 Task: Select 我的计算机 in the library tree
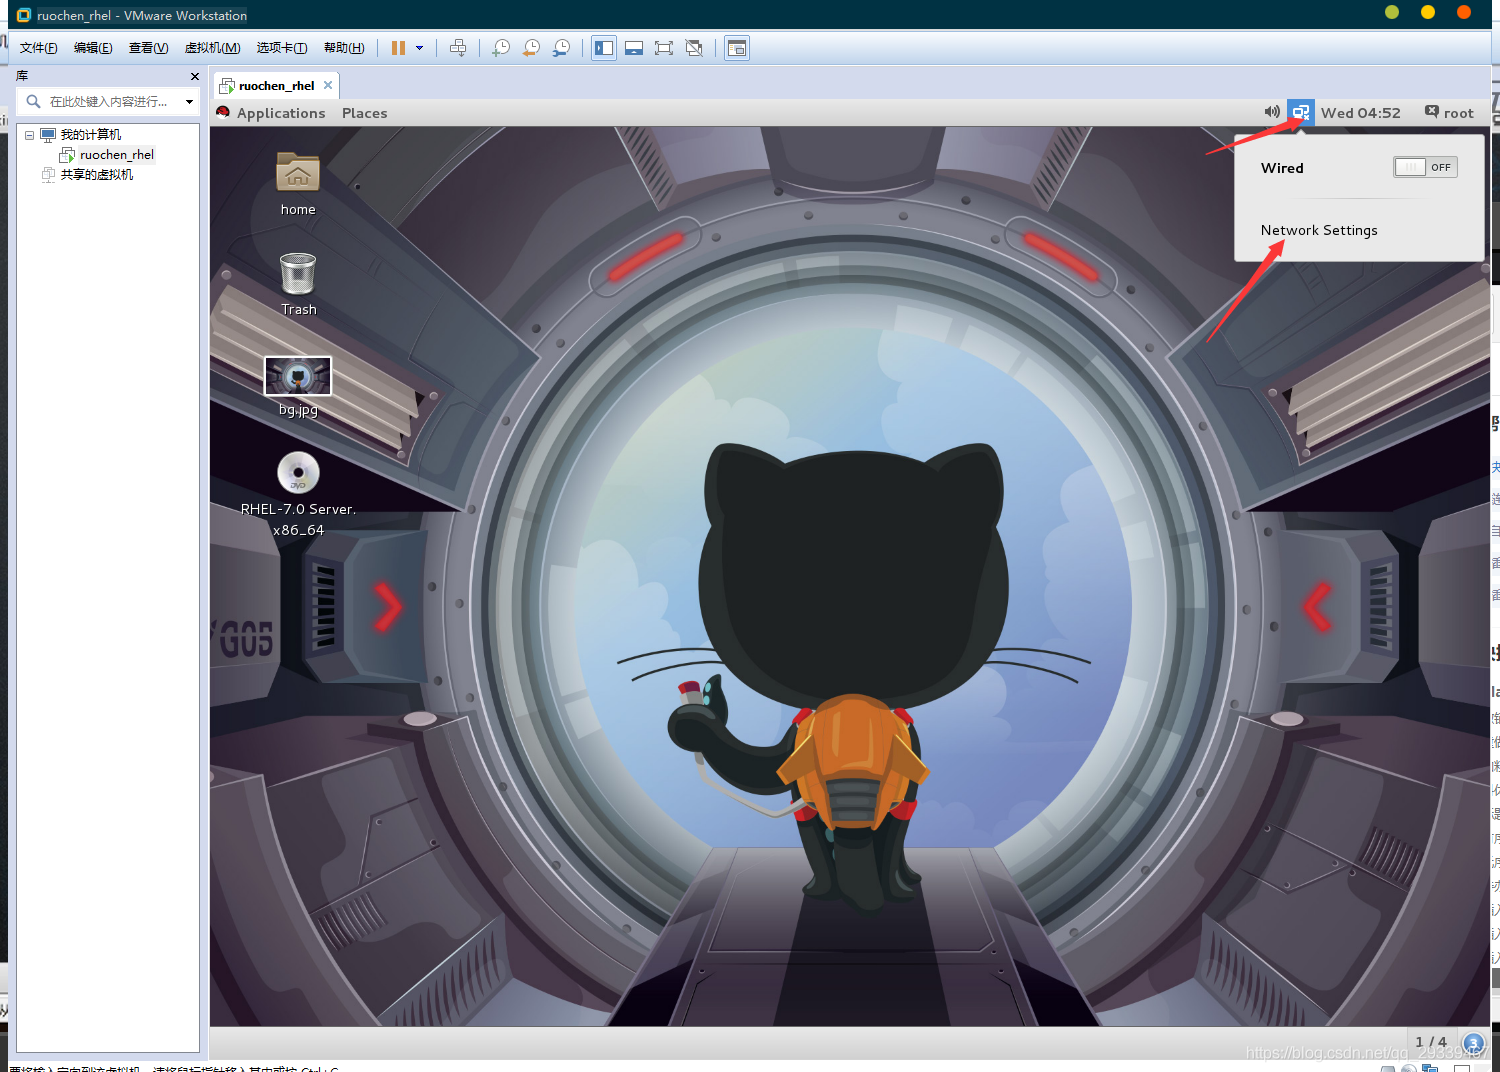pos(90,135)
